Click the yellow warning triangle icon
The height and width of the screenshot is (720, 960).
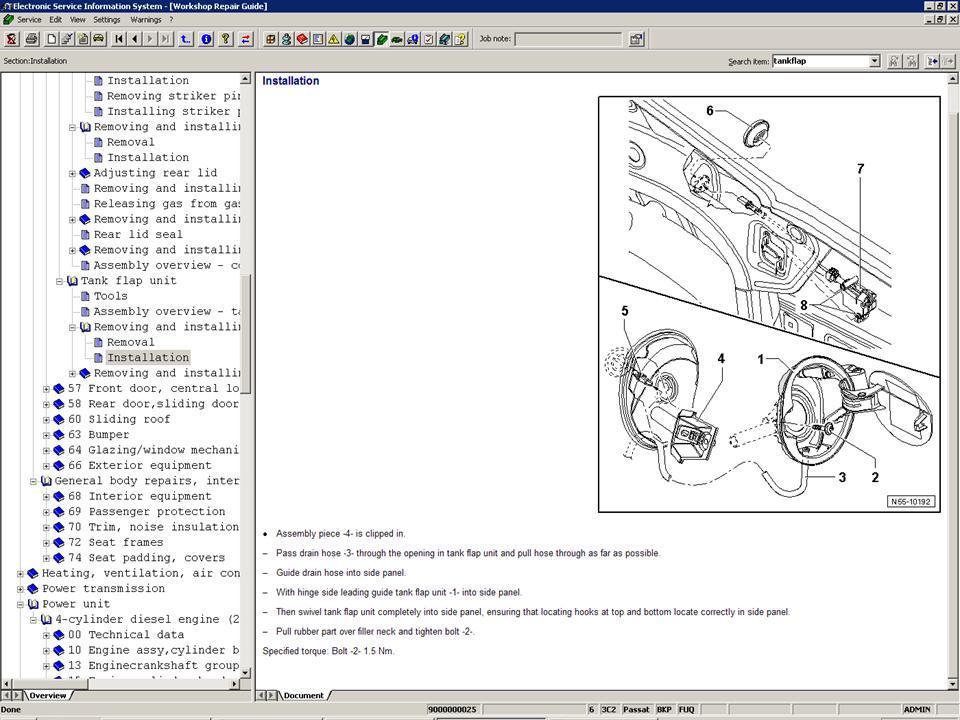(x=333, y=39)
